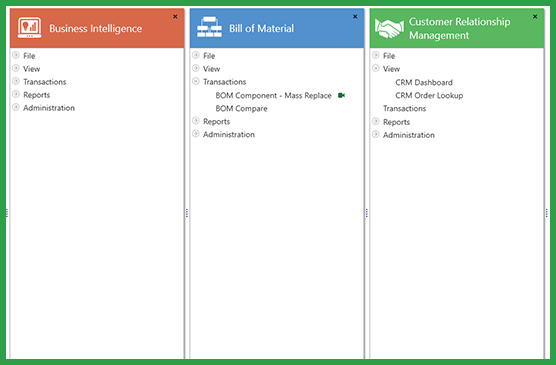Collapse View arrow in Customer Relationship Management panel
This screenshot has width=556, height=365.
point(376,68)
